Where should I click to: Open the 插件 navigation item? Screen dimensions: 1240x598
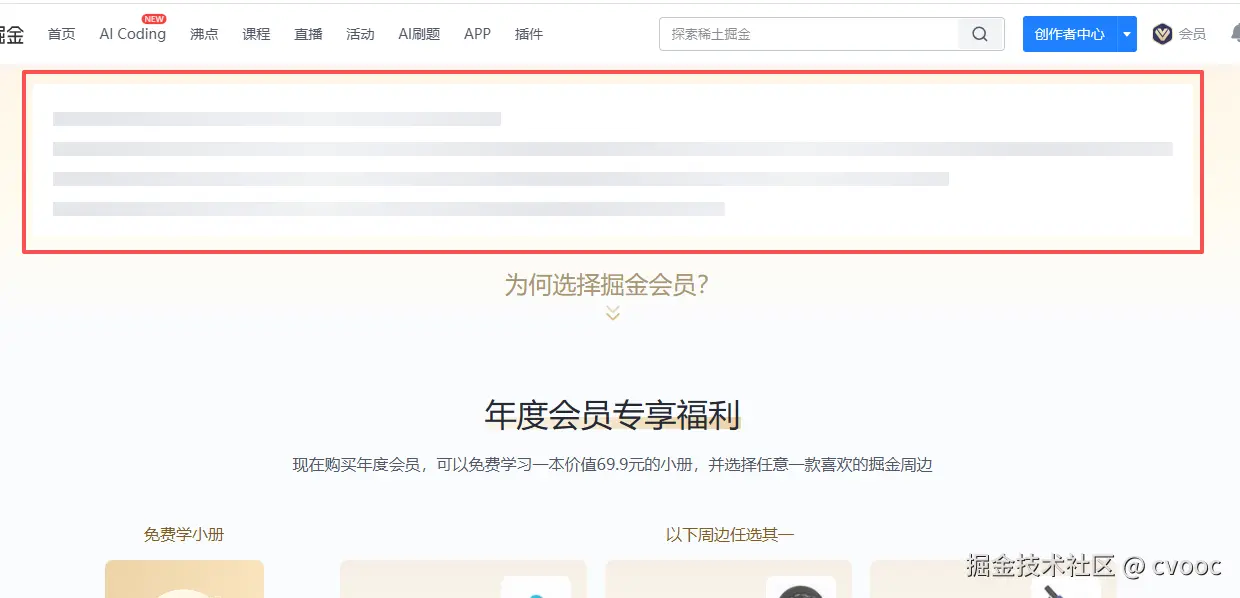[x=528, y=33]
